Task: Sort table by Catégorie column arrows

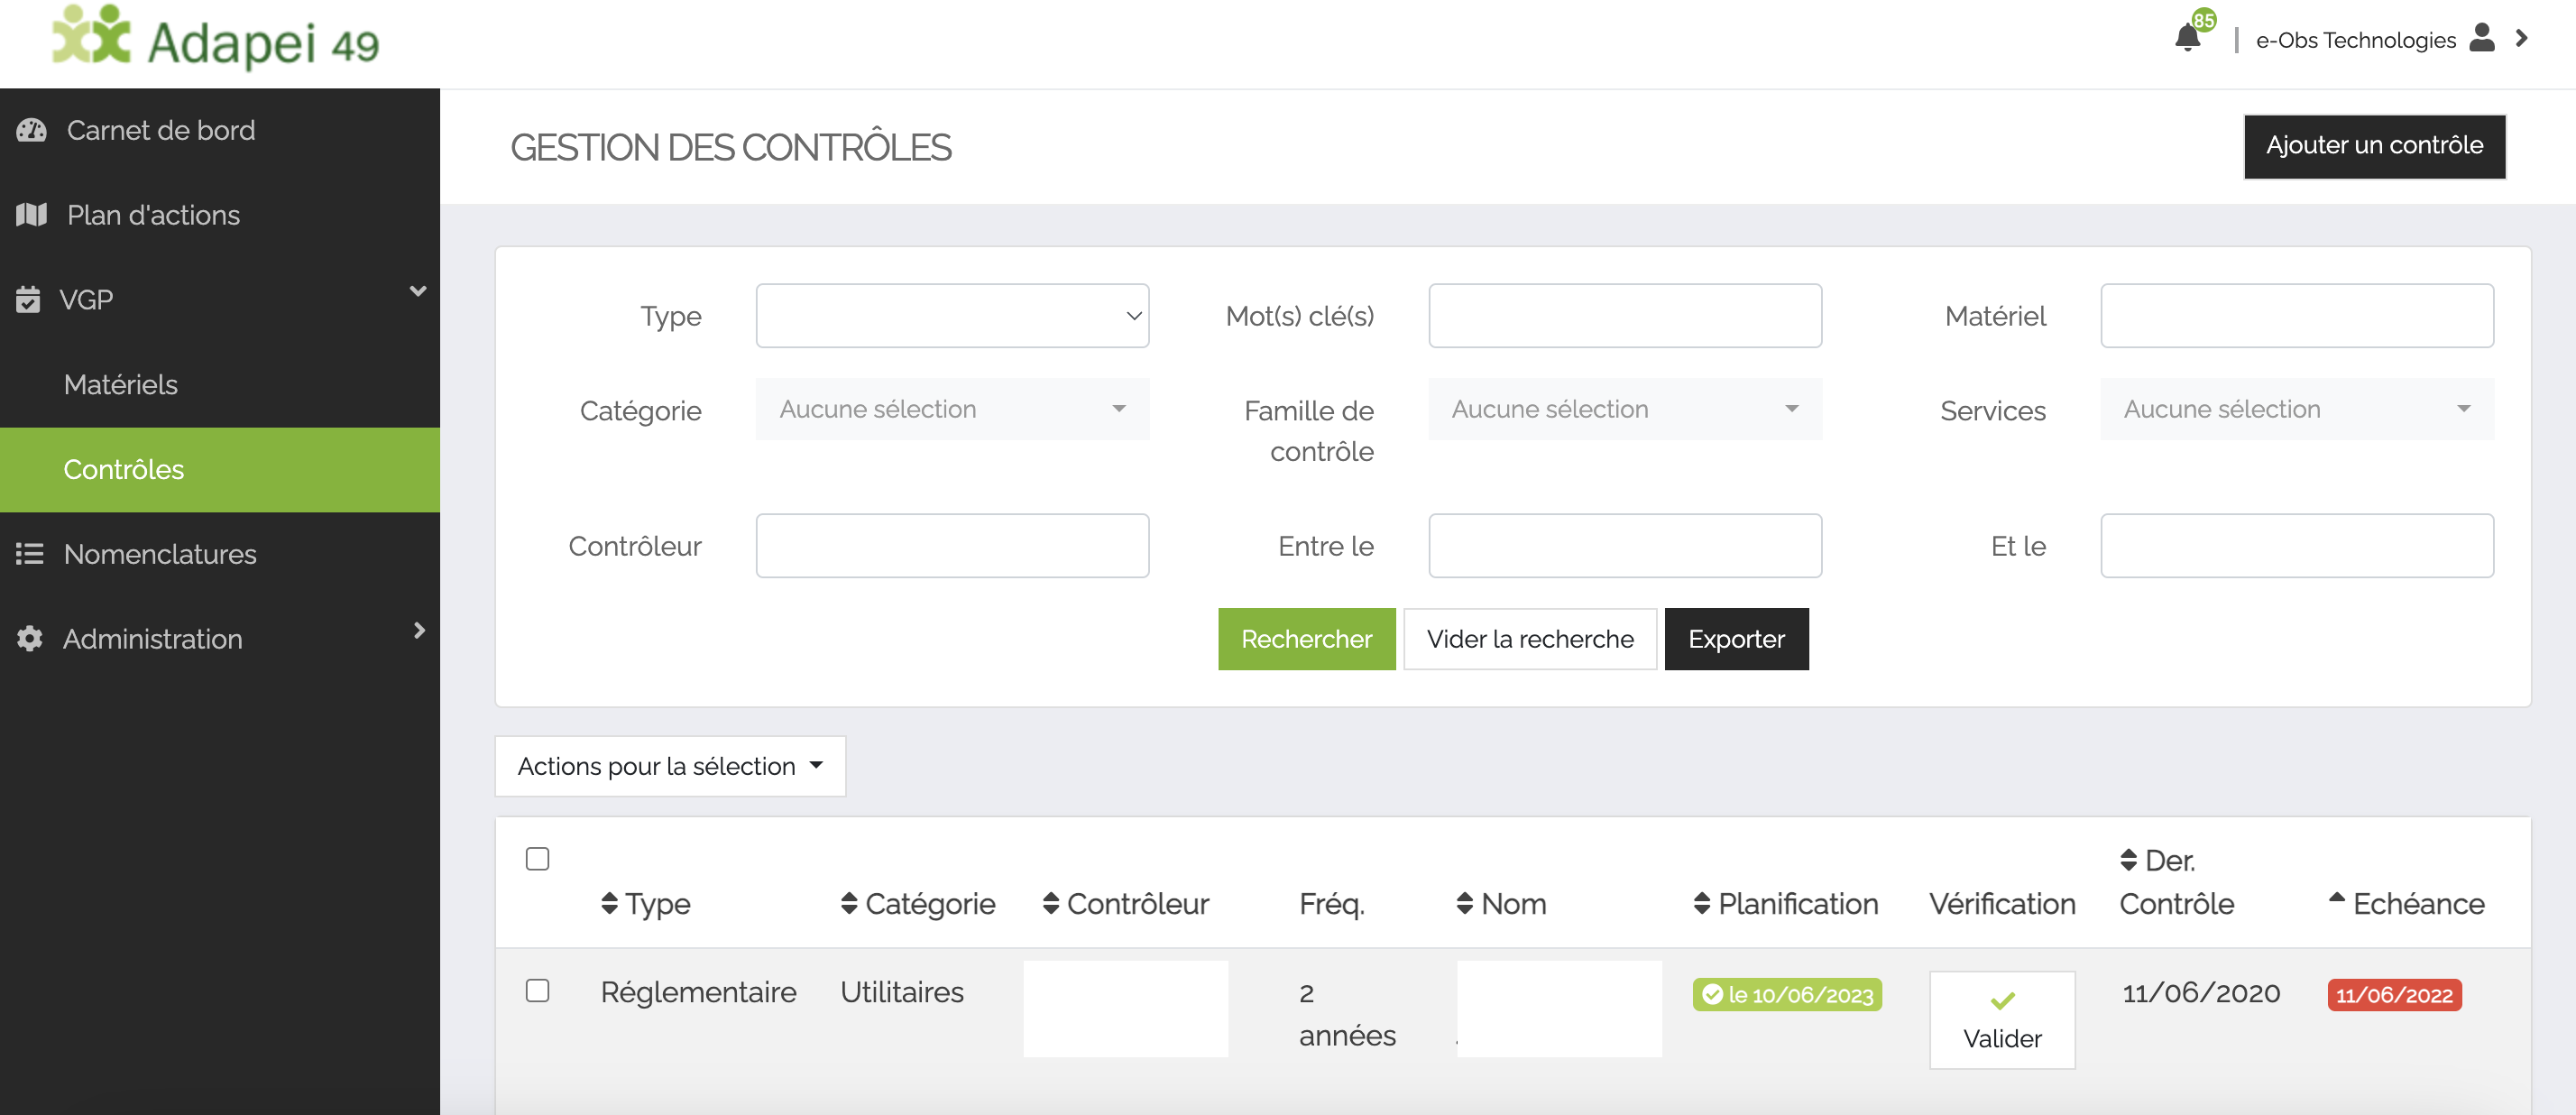Action: pos(849,904)
